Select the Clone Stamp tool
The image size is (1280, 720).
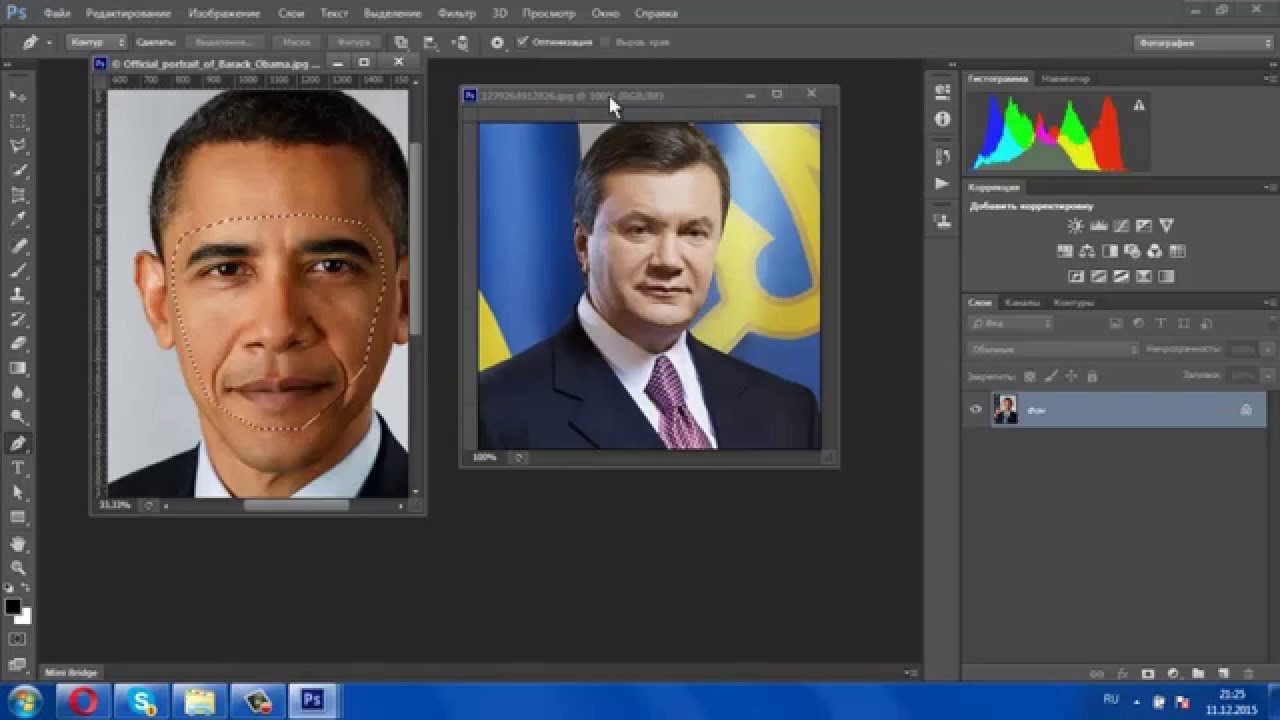pos(18,295)
